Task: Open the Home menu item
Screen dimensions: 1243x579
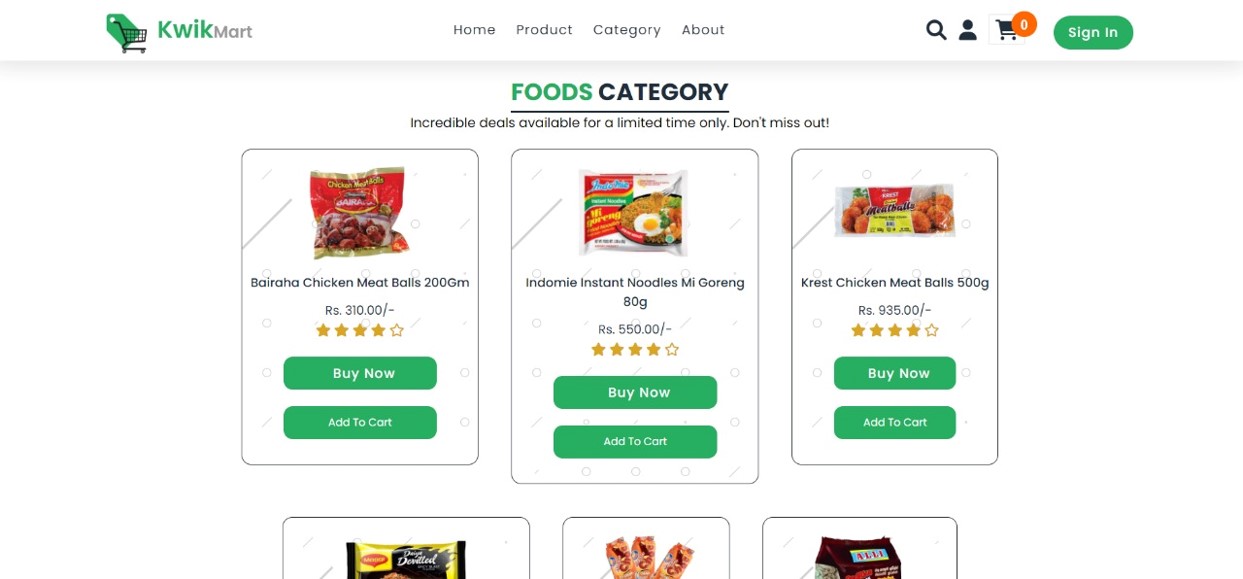Action: (x=474, y=29)
